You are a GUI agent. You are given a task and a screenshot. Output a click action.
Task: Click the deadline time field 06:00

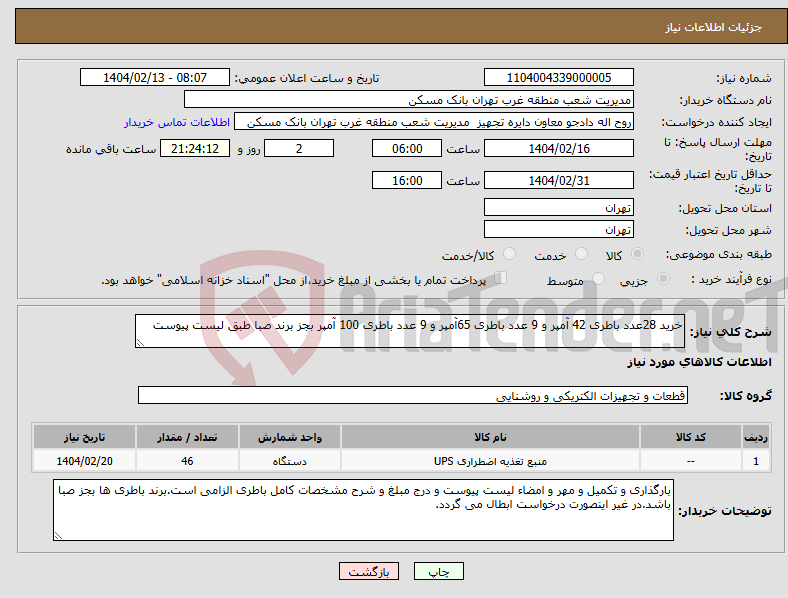click(407, 149)
